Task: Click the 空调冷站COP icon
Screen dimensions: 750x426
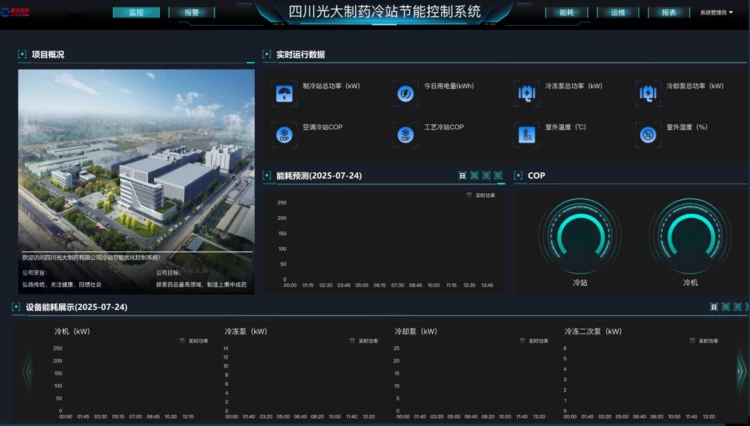Action: (x=284, y=134)
